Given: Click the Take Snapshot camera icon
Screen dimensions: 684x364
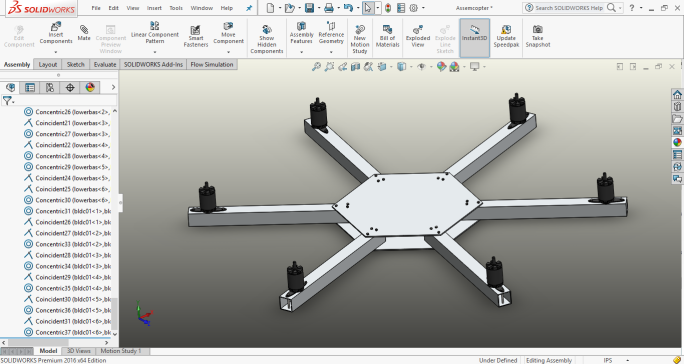Looking at the screenshot, I should pyautogui.click(x=537, y=36).
